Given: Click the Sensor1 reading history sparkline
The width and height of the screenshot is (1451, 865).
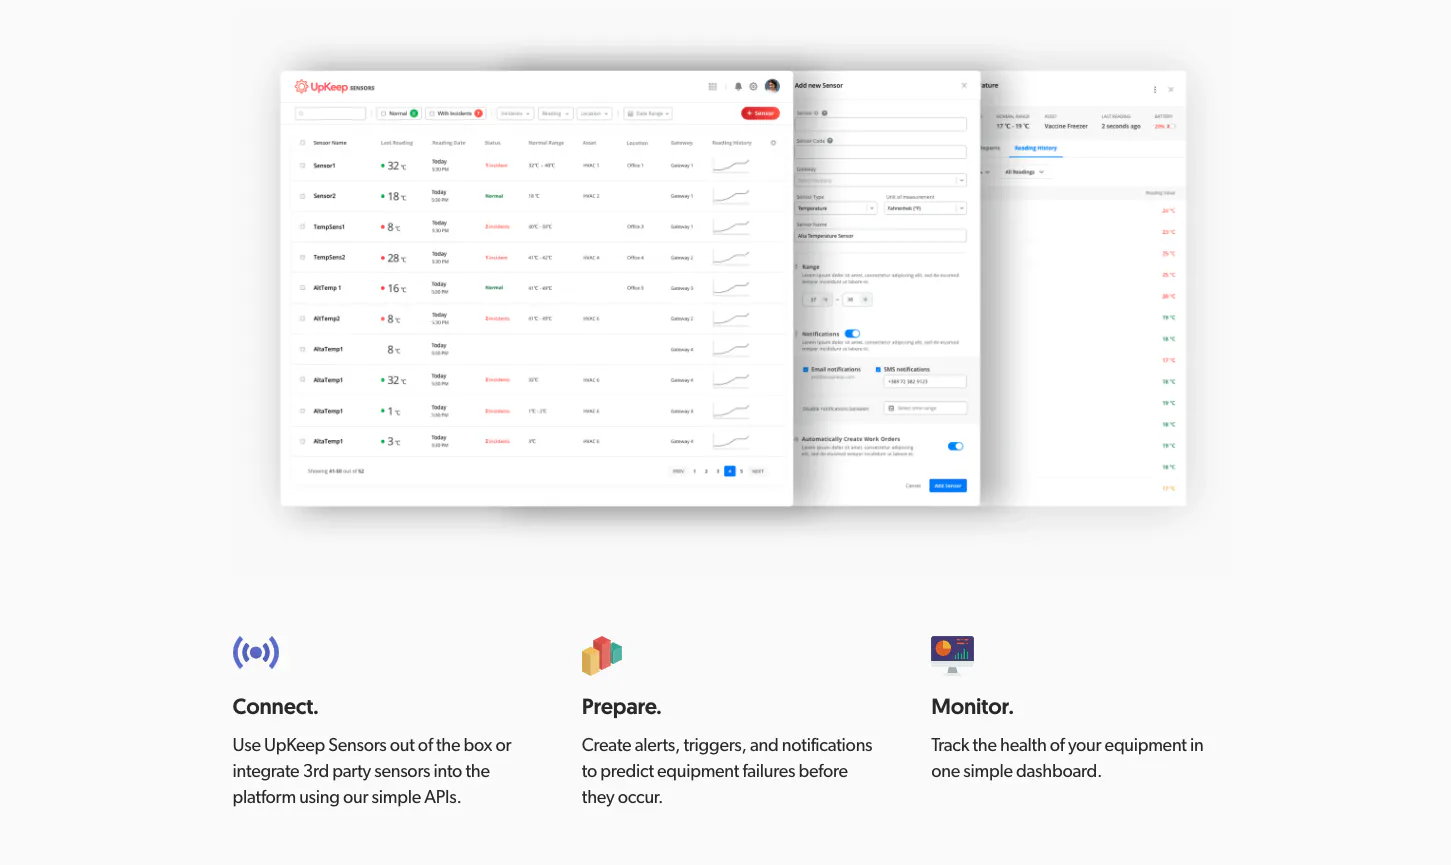Looking at the screenshot, I should (x=731, y=166).
